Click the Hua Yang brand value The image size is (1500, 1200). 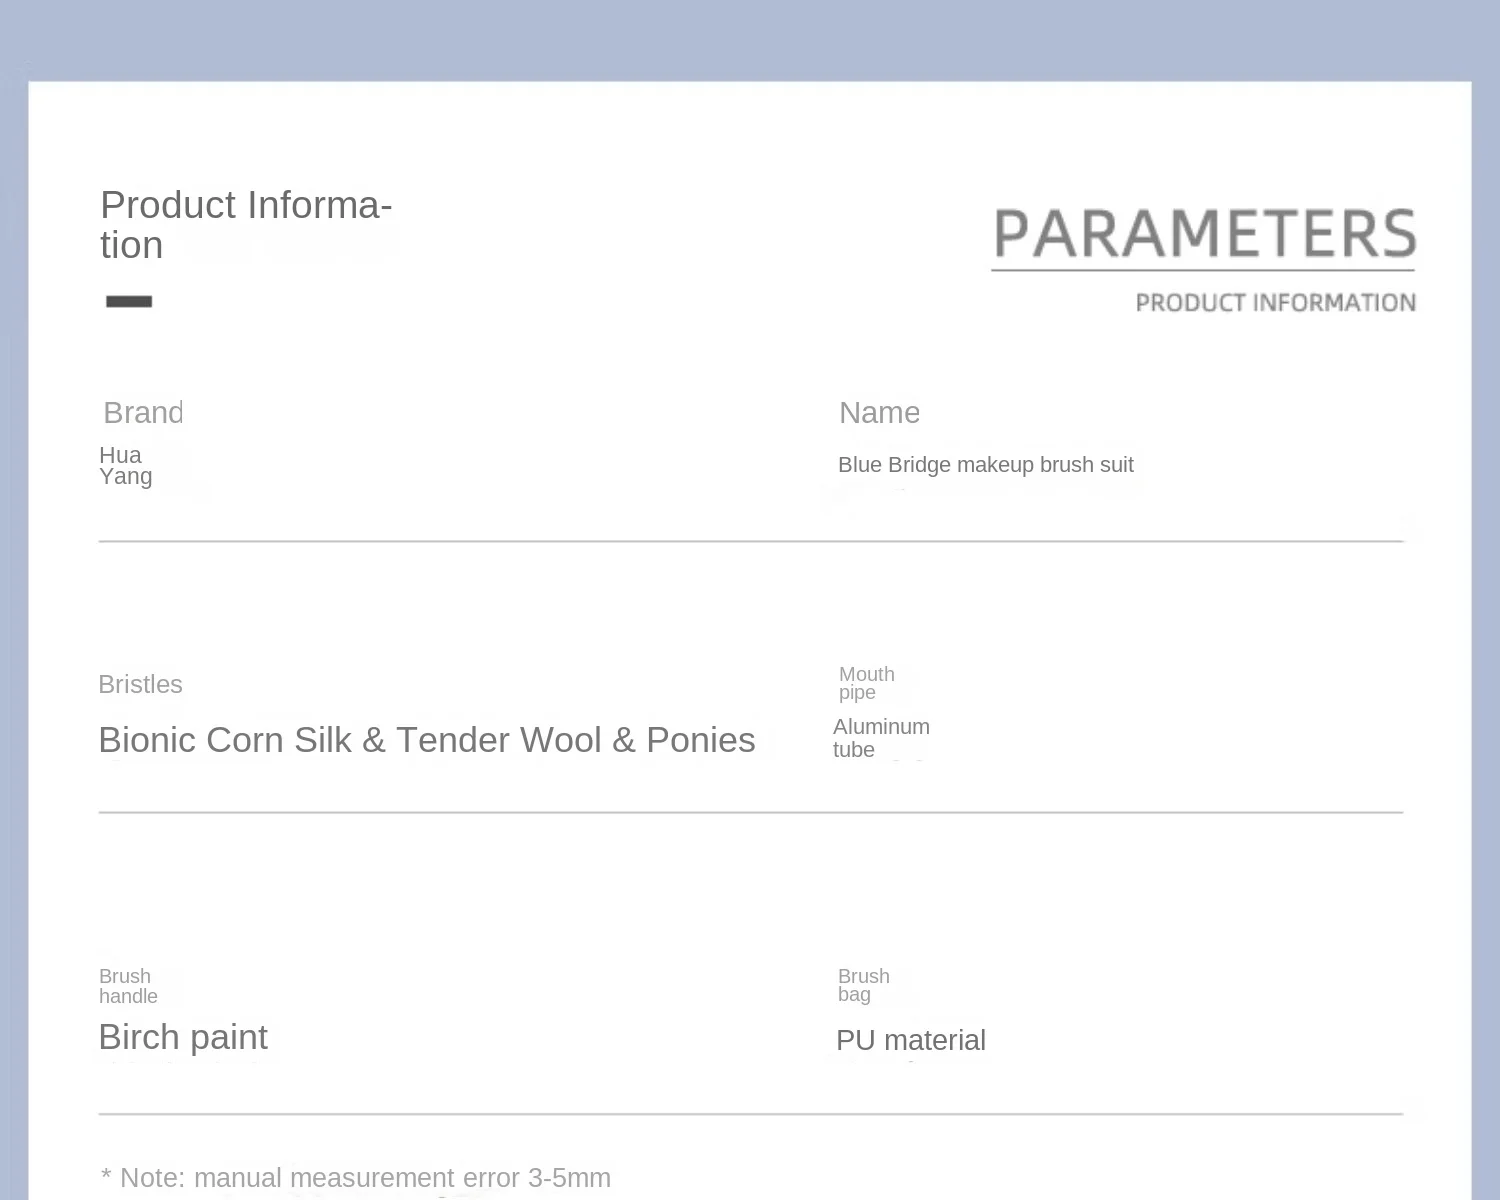pyautogui.click(x=125, y=465)
